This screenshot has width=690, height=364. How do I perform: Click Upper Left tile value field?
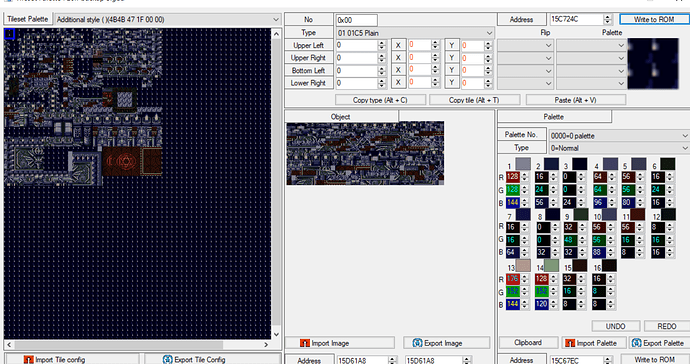tap(356, 45)
